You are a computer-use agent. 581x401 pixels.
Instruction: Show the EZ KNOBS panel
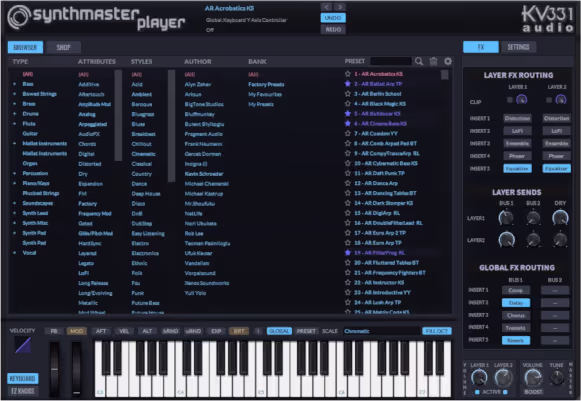pos(23,391)
